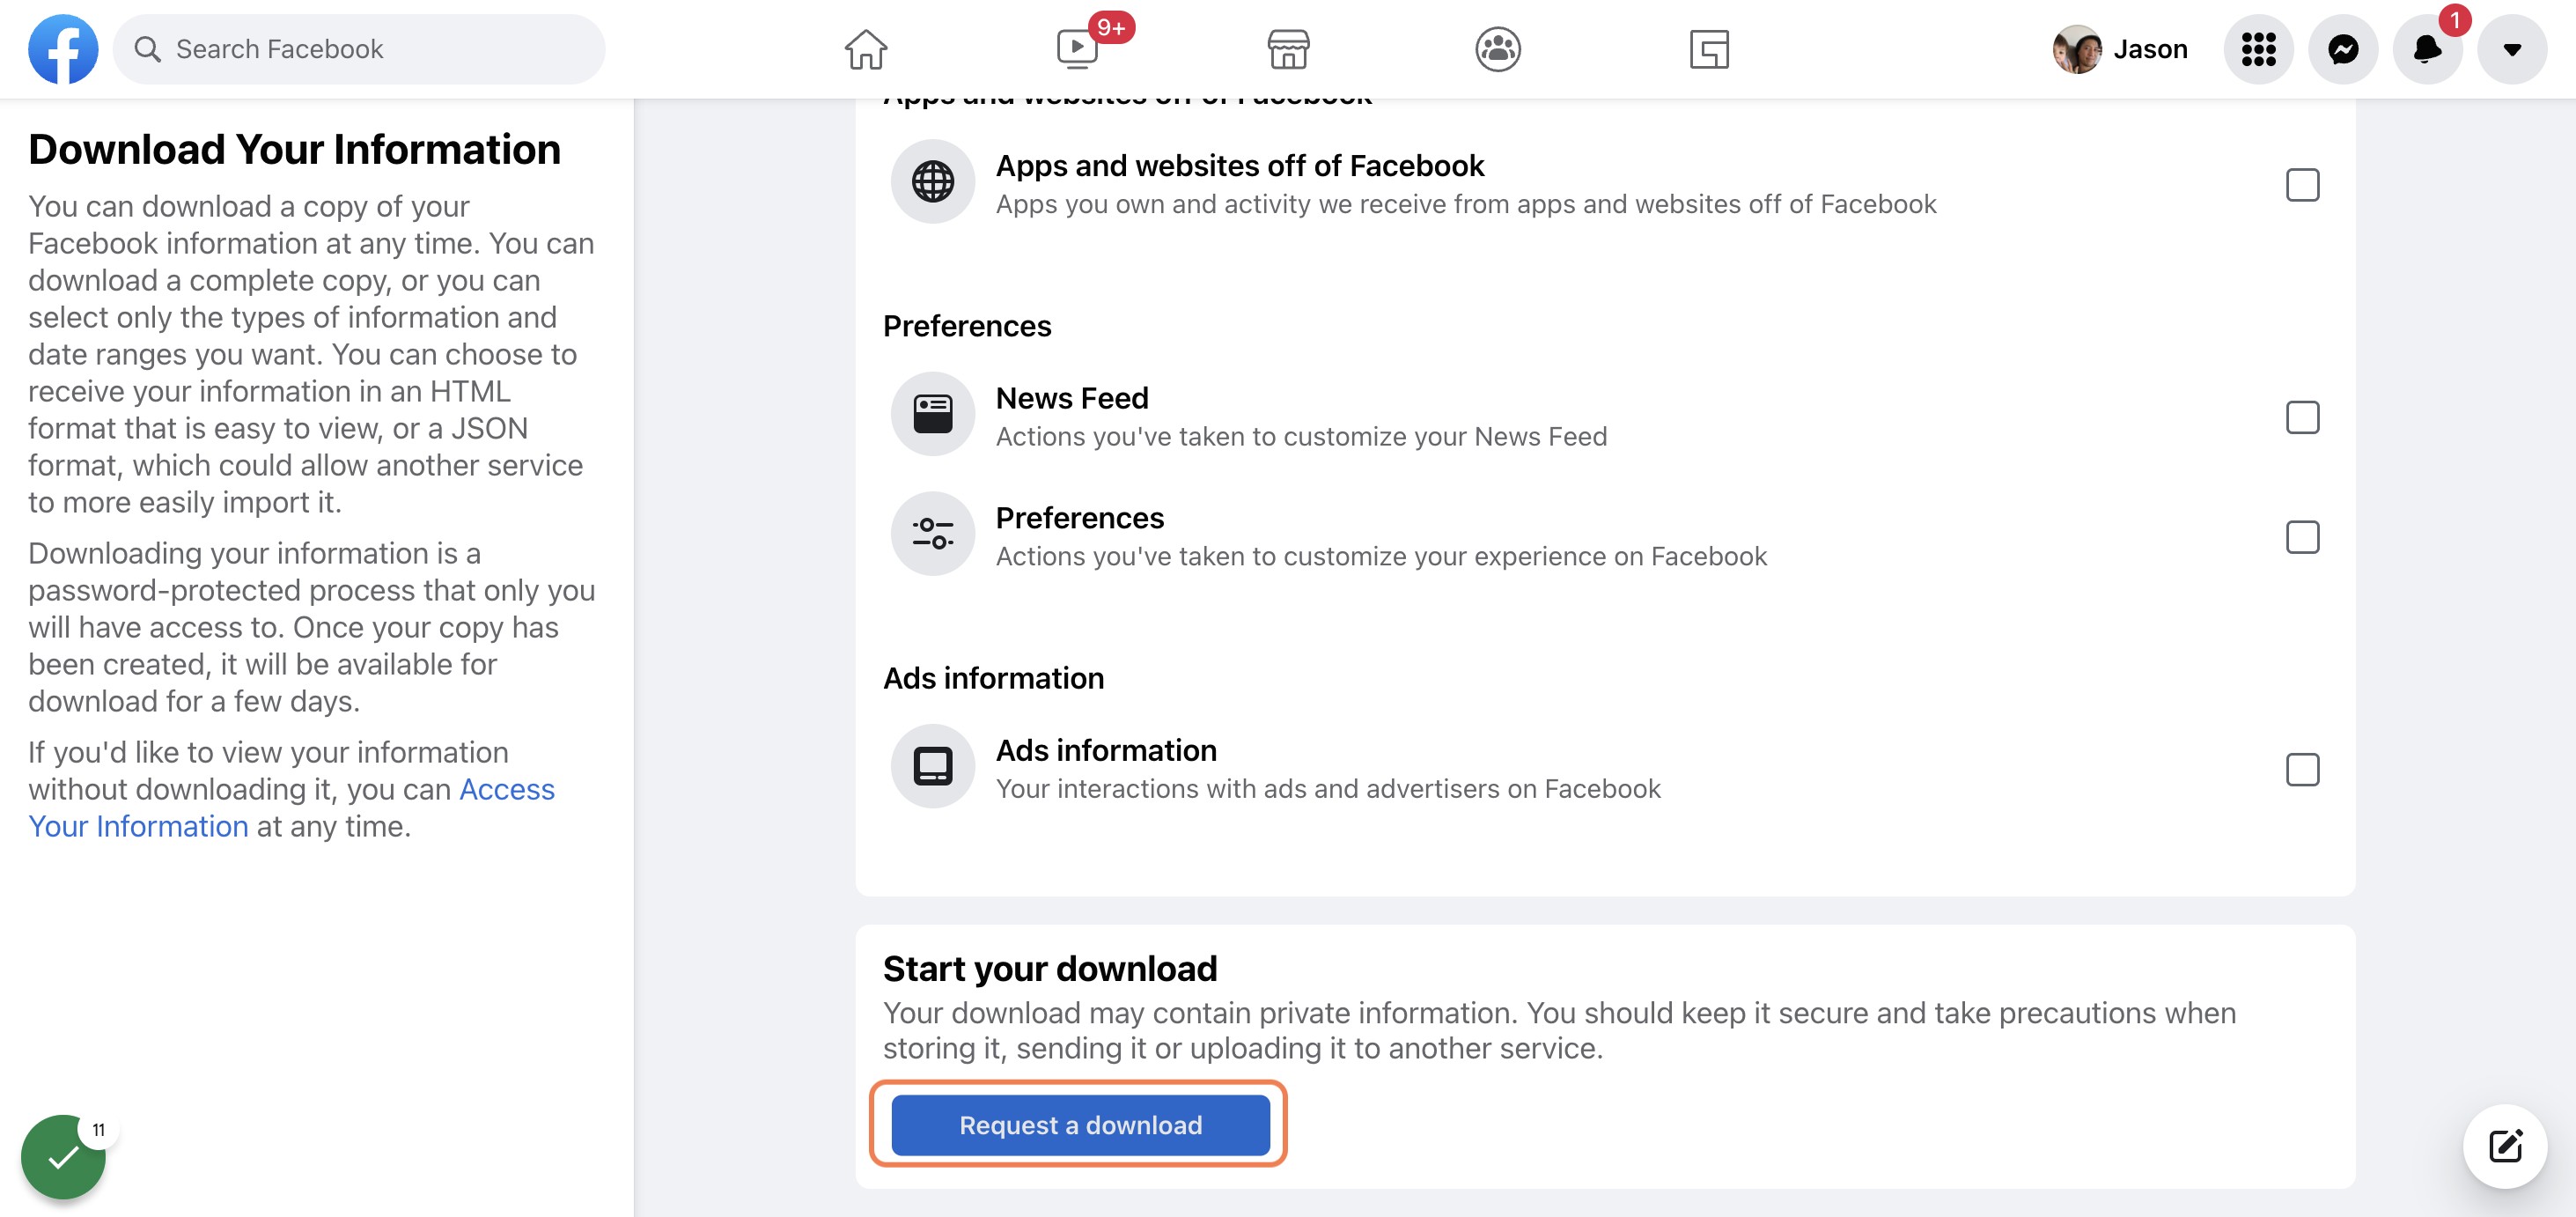Screen dimensions: 2576x1217
Task: Open the Marketplace icon
Action: (1288, 49)
